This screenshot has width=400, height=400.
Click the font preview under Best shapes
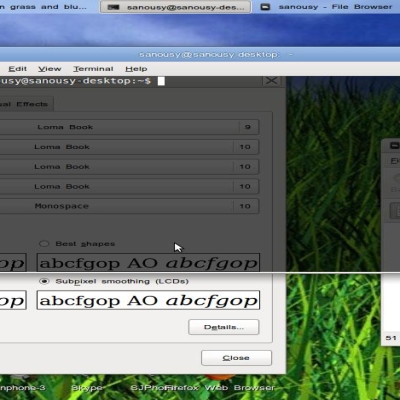click(x=148, y=263)
